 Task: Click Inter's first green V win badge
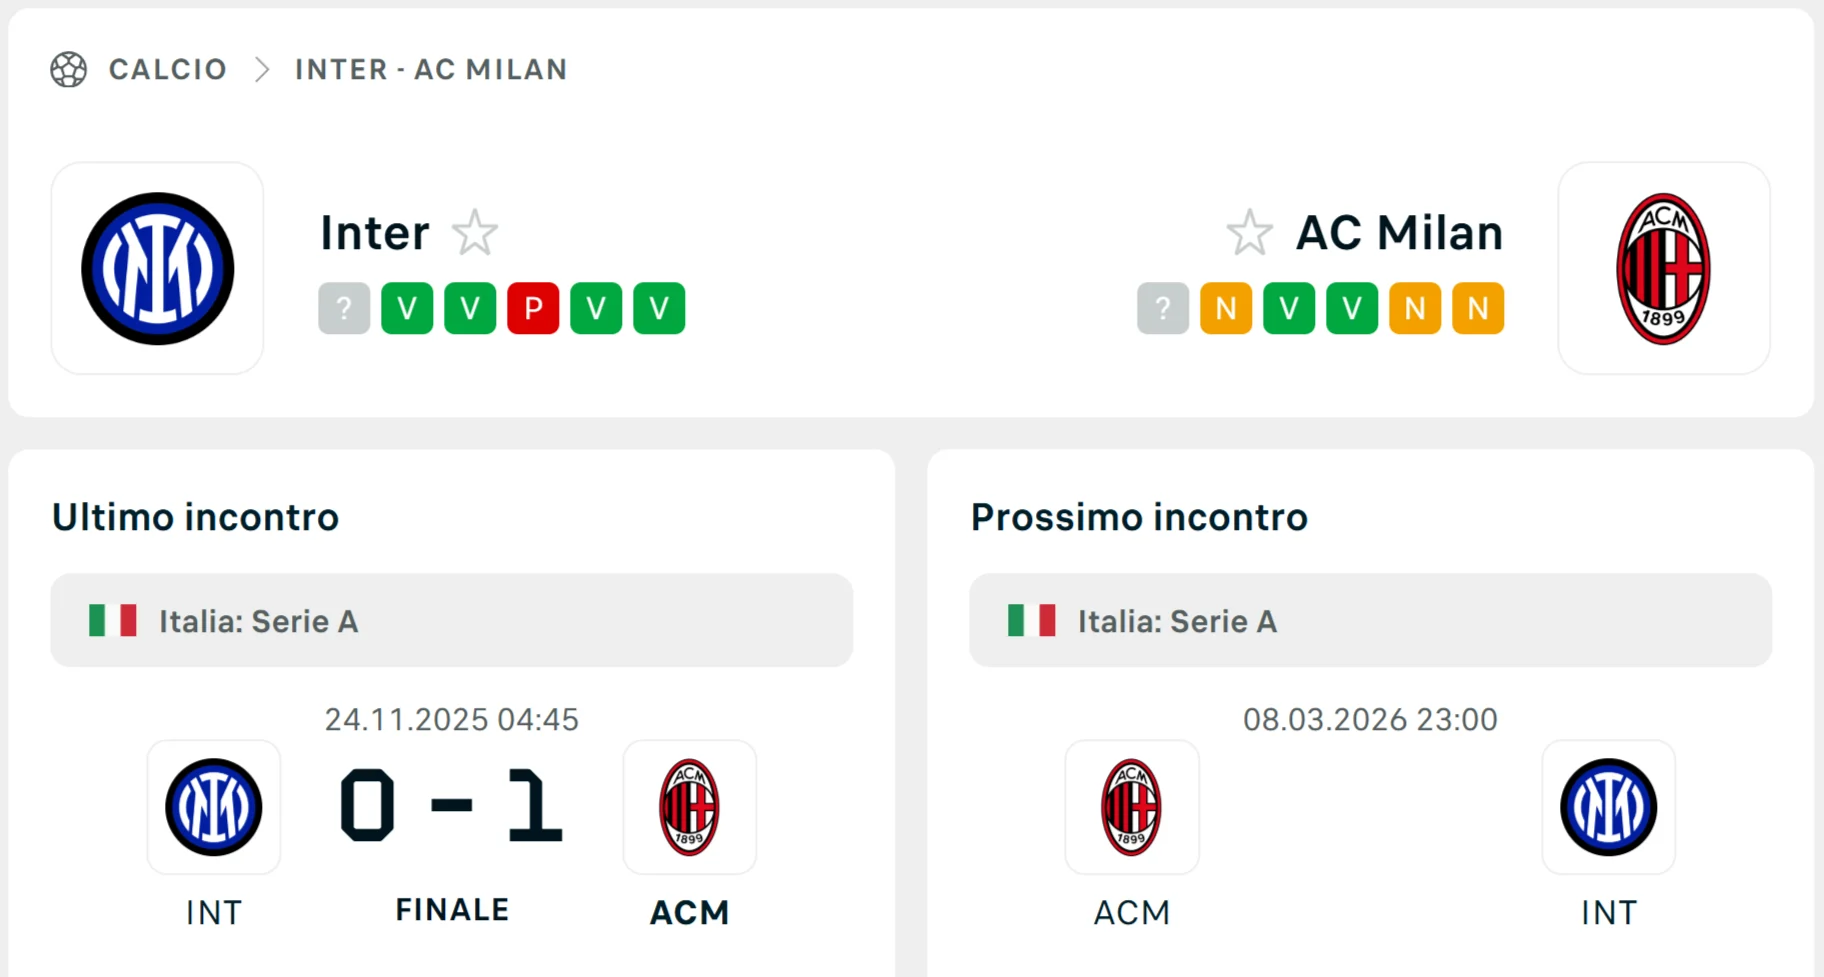407,308
